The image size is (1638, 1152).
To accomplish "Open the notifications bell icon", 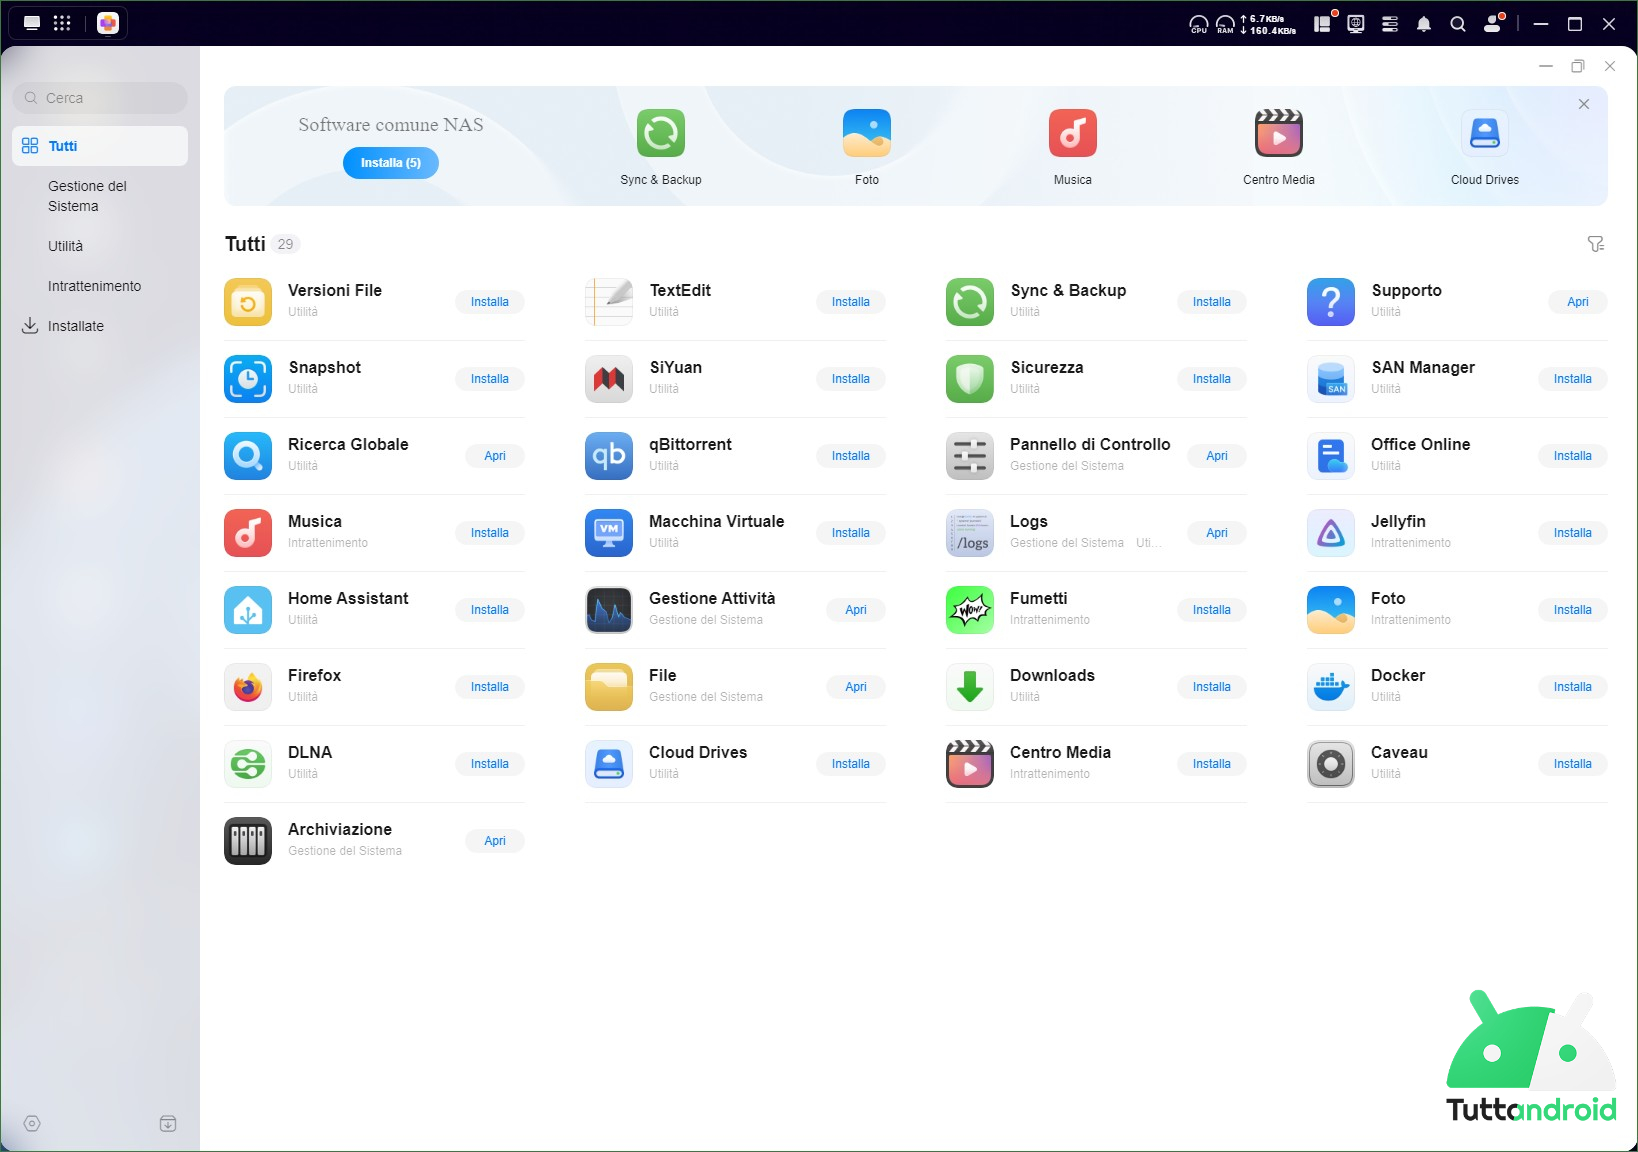I will click(x=1424, y=24).
